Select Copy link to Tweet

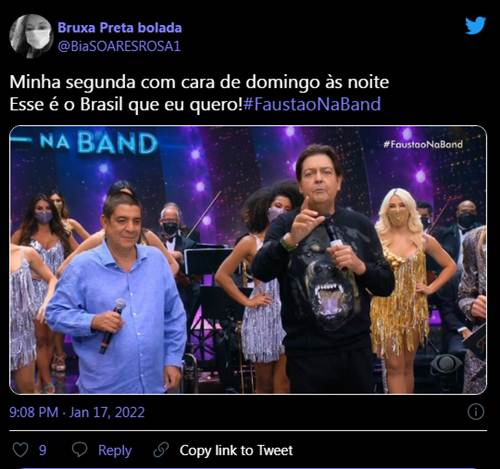pos(236,450)
